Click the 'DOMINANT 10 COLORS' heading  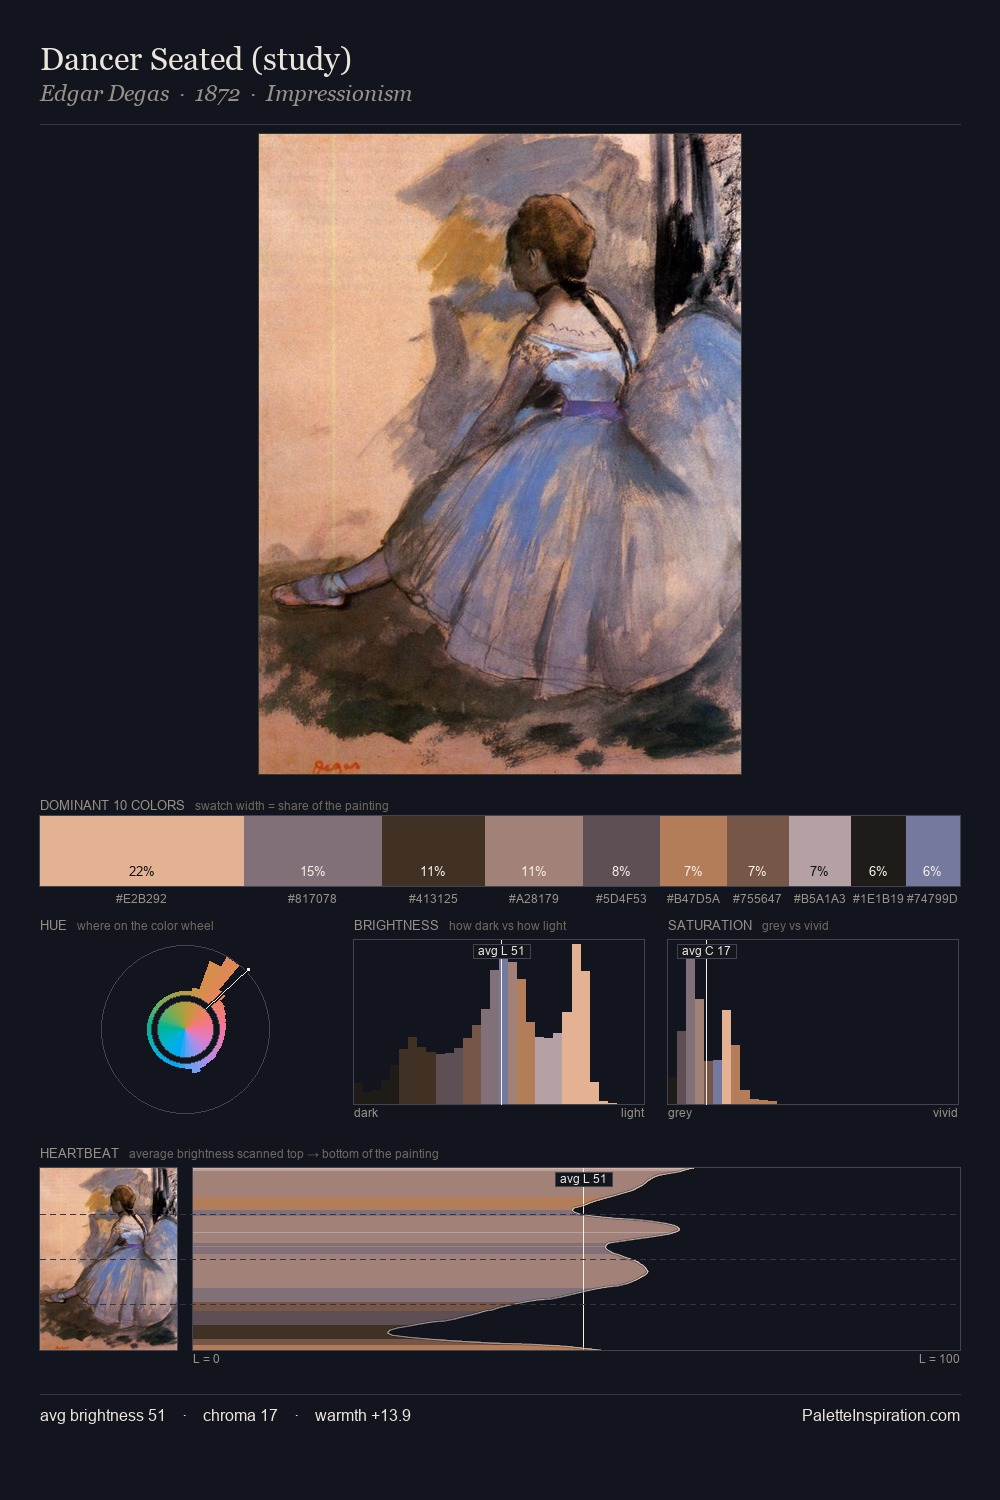click(x=112, y=805)
